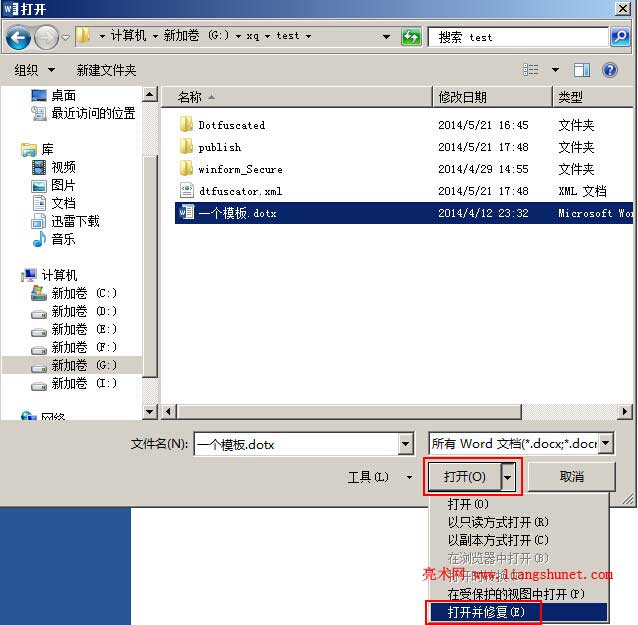Click the horizontal scrollbar right arrow
Image resolution: width=638 pixels, height=625 pixels.
(x=625, y=411)
